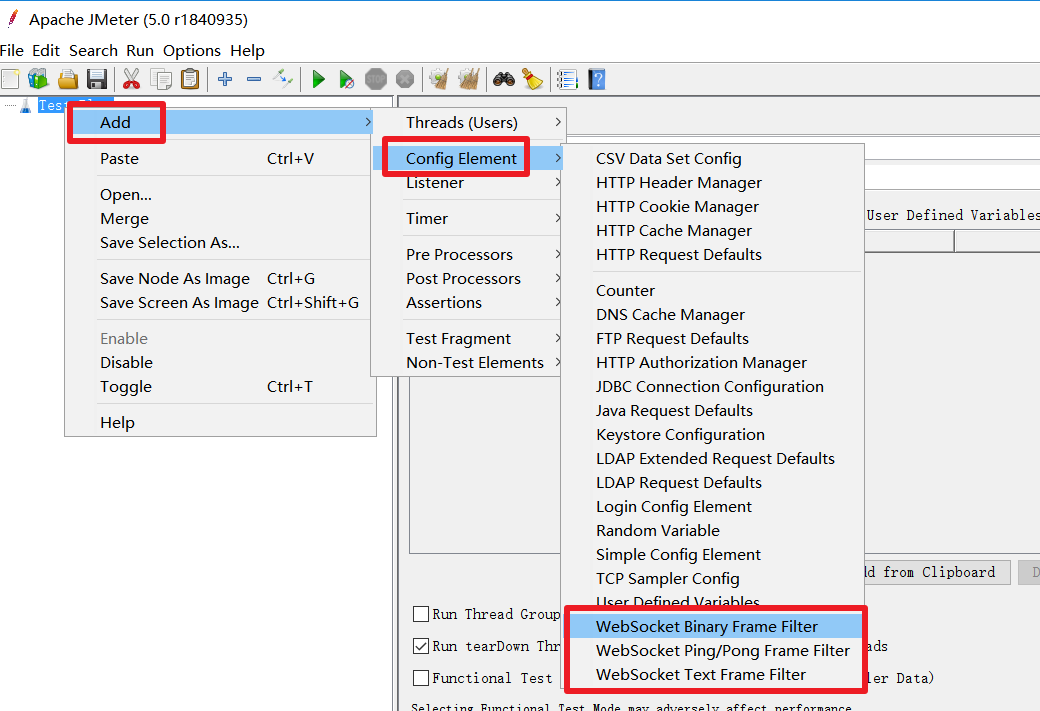The height and width of the screenshot is (711, 1040).
Task: Click the green Start run icon
Action: tap(318, 80)
